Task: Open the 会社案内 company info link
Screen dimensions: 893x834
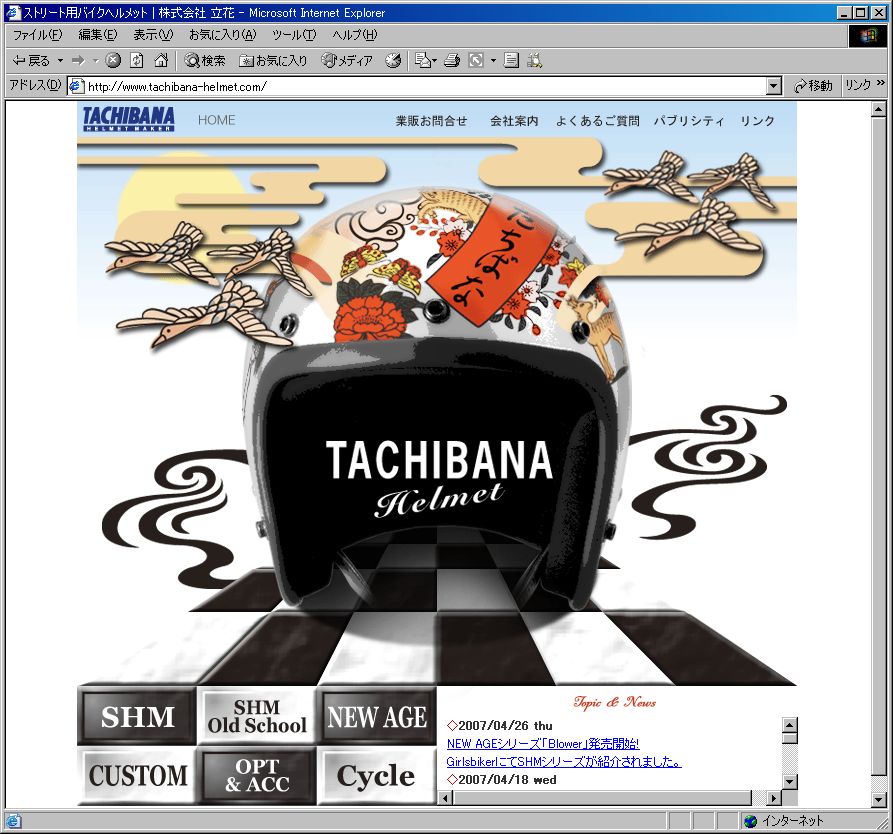Action: pos(514,121)
